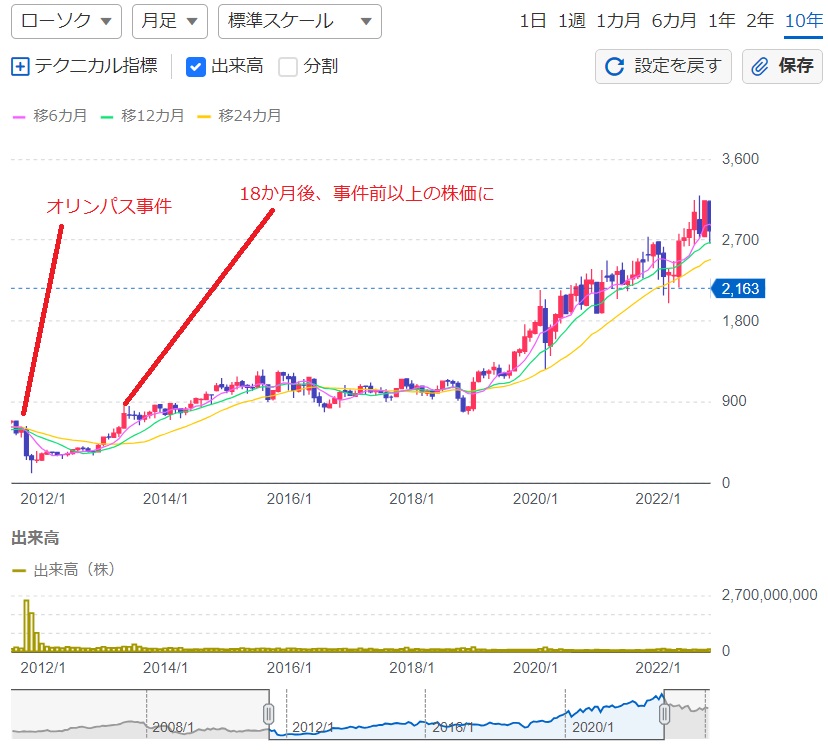Select the 6カ月 period tab

click(672, 21)
